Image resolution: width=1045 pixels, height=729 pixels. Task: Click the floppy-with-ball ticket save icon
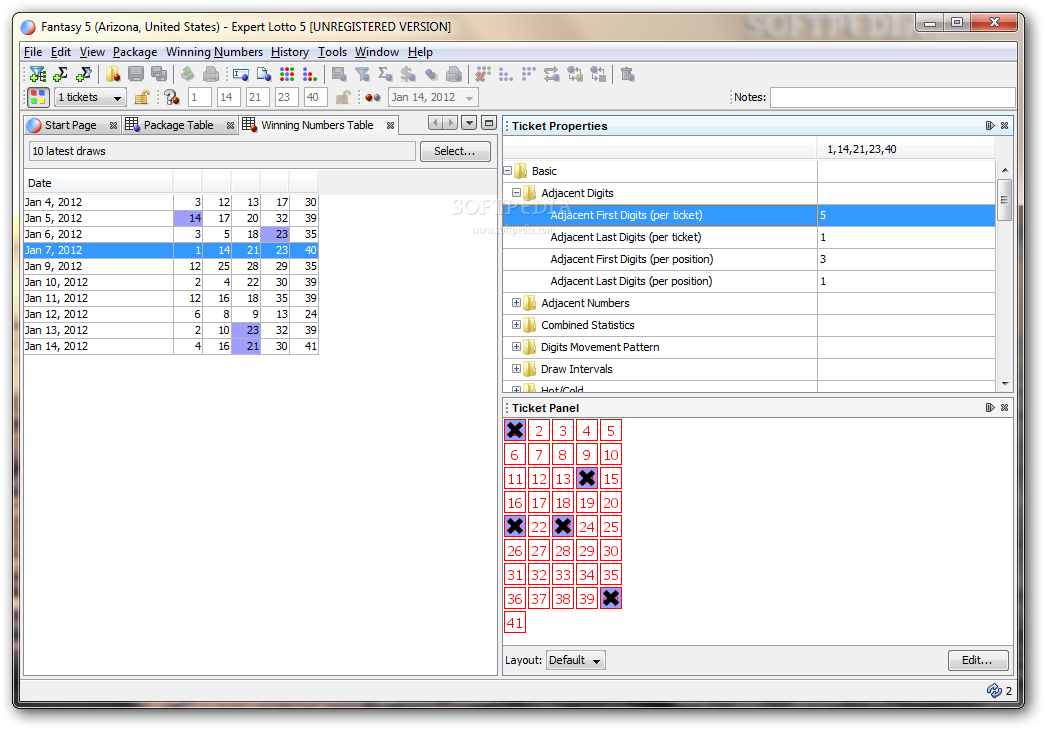[339, 74]
